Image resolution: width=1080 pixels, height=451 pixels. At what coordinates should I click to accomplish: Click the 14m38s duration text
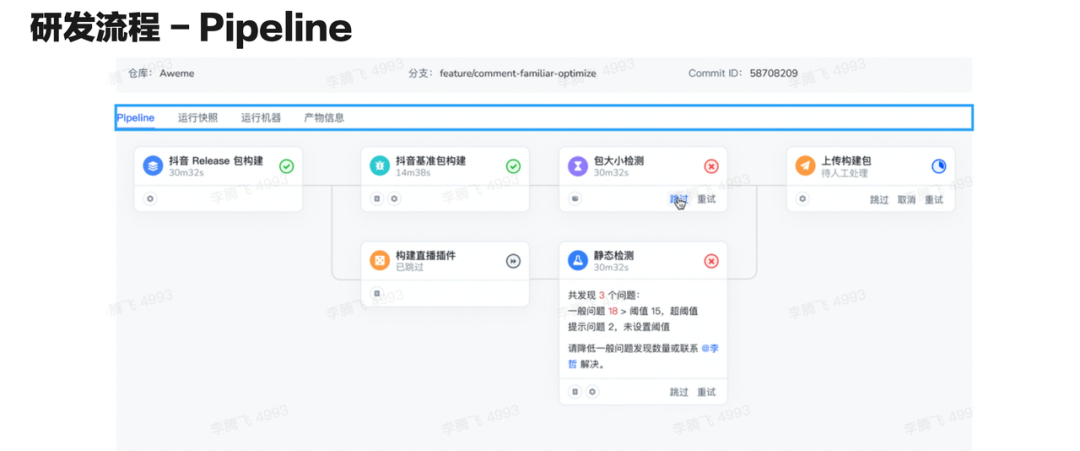click(413, 172)
